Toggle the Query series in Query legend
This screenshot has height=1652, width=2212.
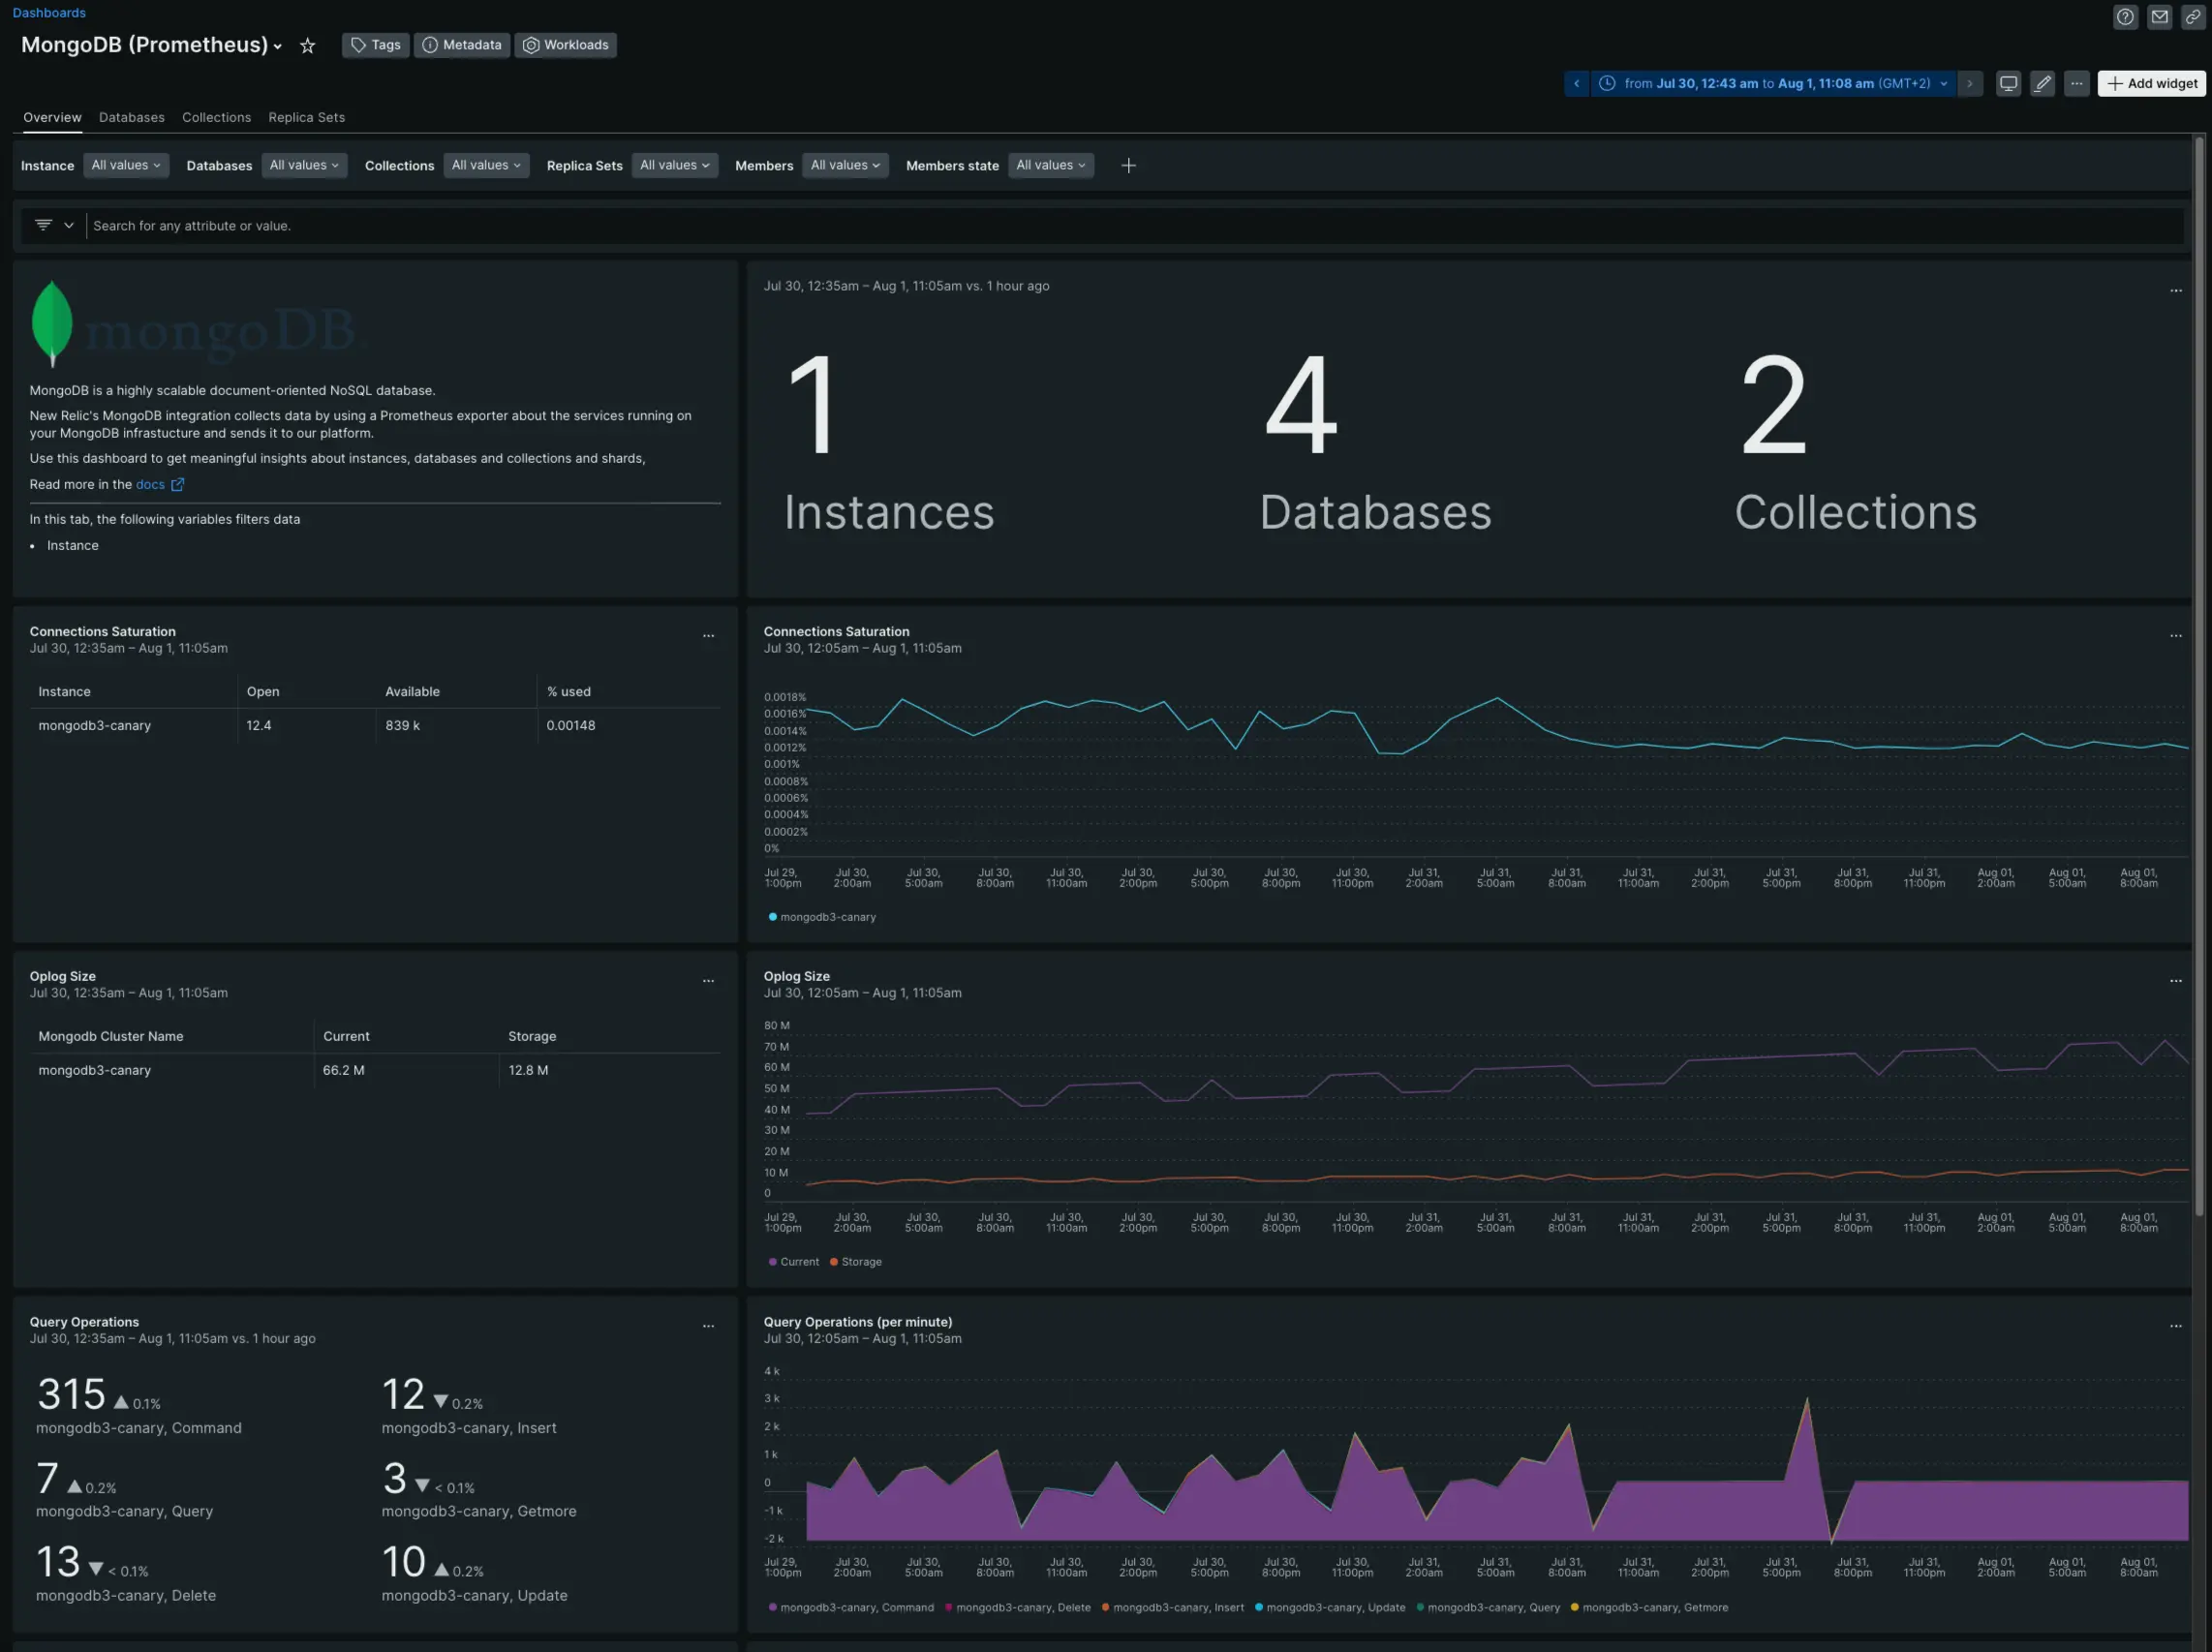1488,1607
